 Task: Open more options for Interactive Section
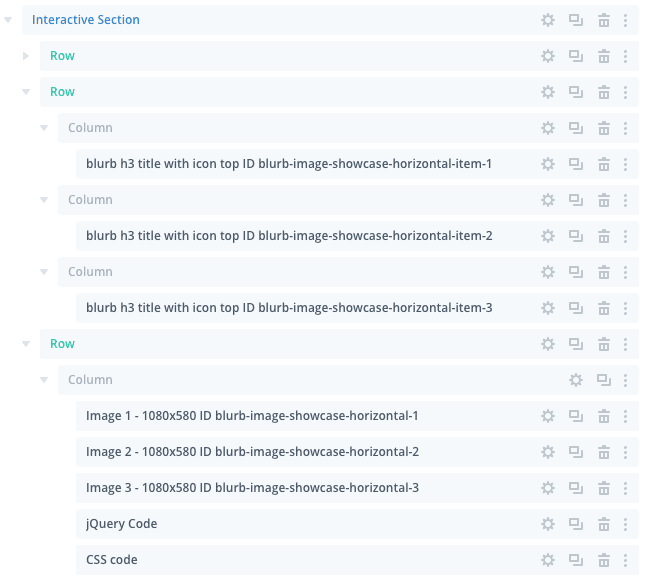(625, 20)
